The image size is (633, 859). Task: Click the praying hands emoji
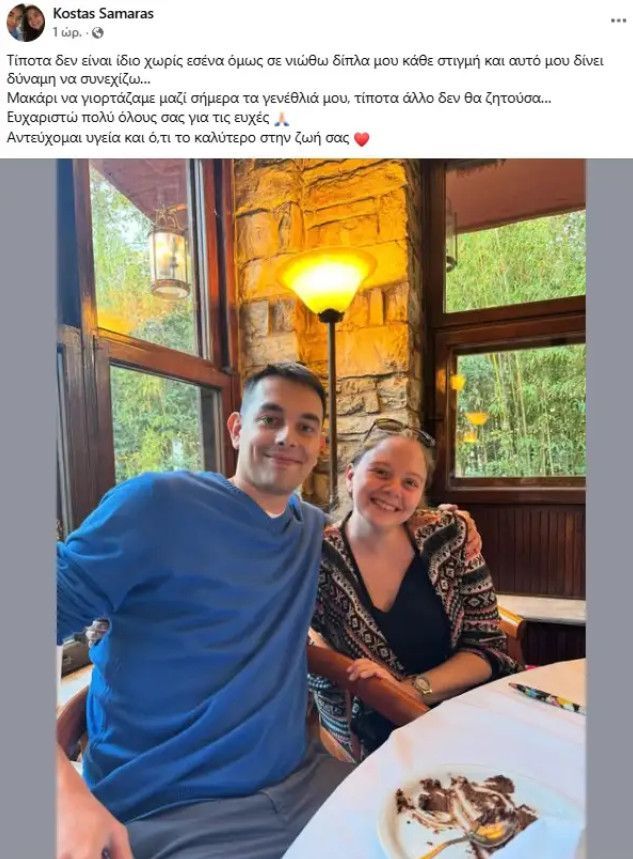(281, 118)
